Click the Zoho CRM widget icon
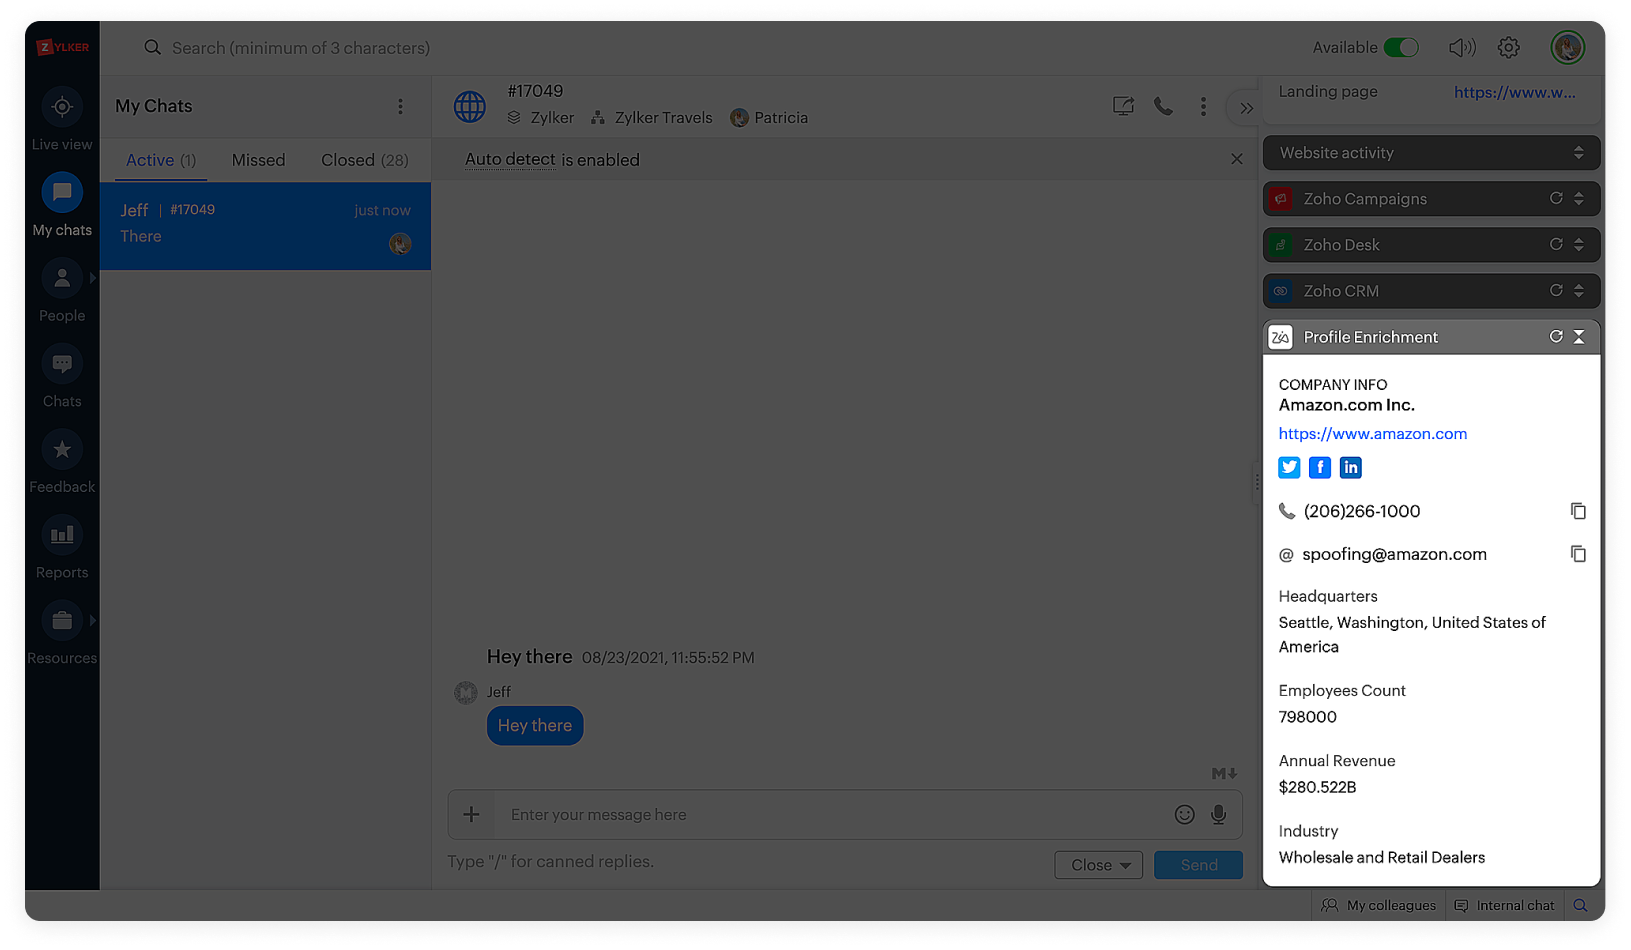This screenshot has width=1631, height=950. [x=1280, y=291]
